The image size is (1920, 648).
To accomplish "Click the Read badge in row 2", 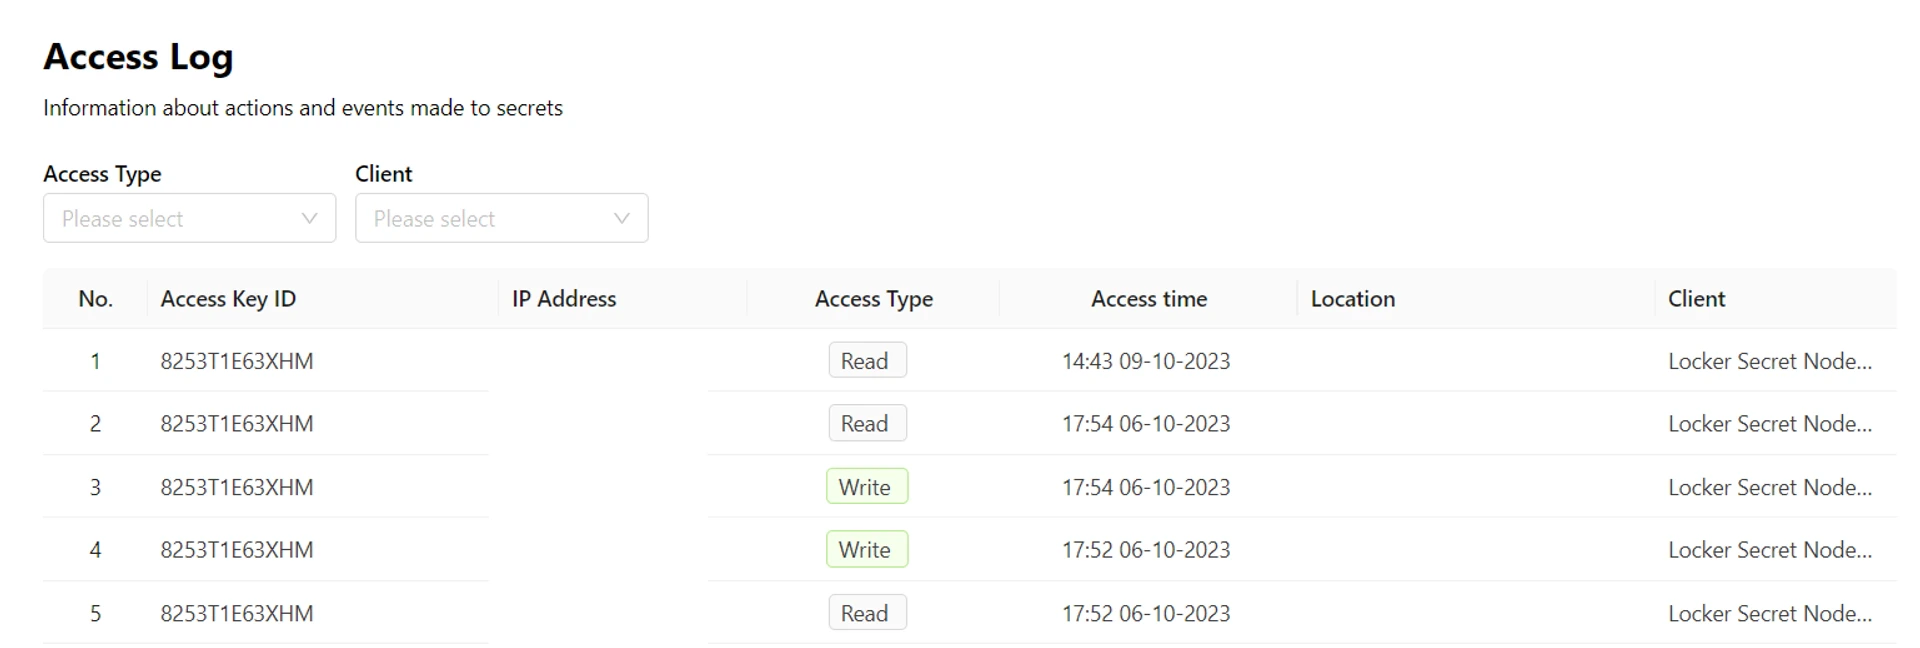I will 866,423.
